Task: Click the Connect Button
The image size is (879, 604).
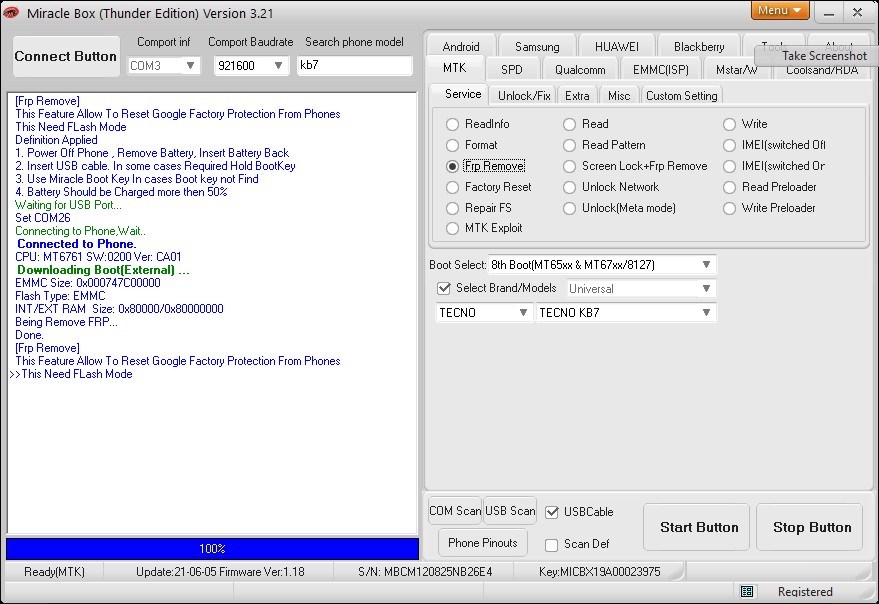Action: (66, 56)
